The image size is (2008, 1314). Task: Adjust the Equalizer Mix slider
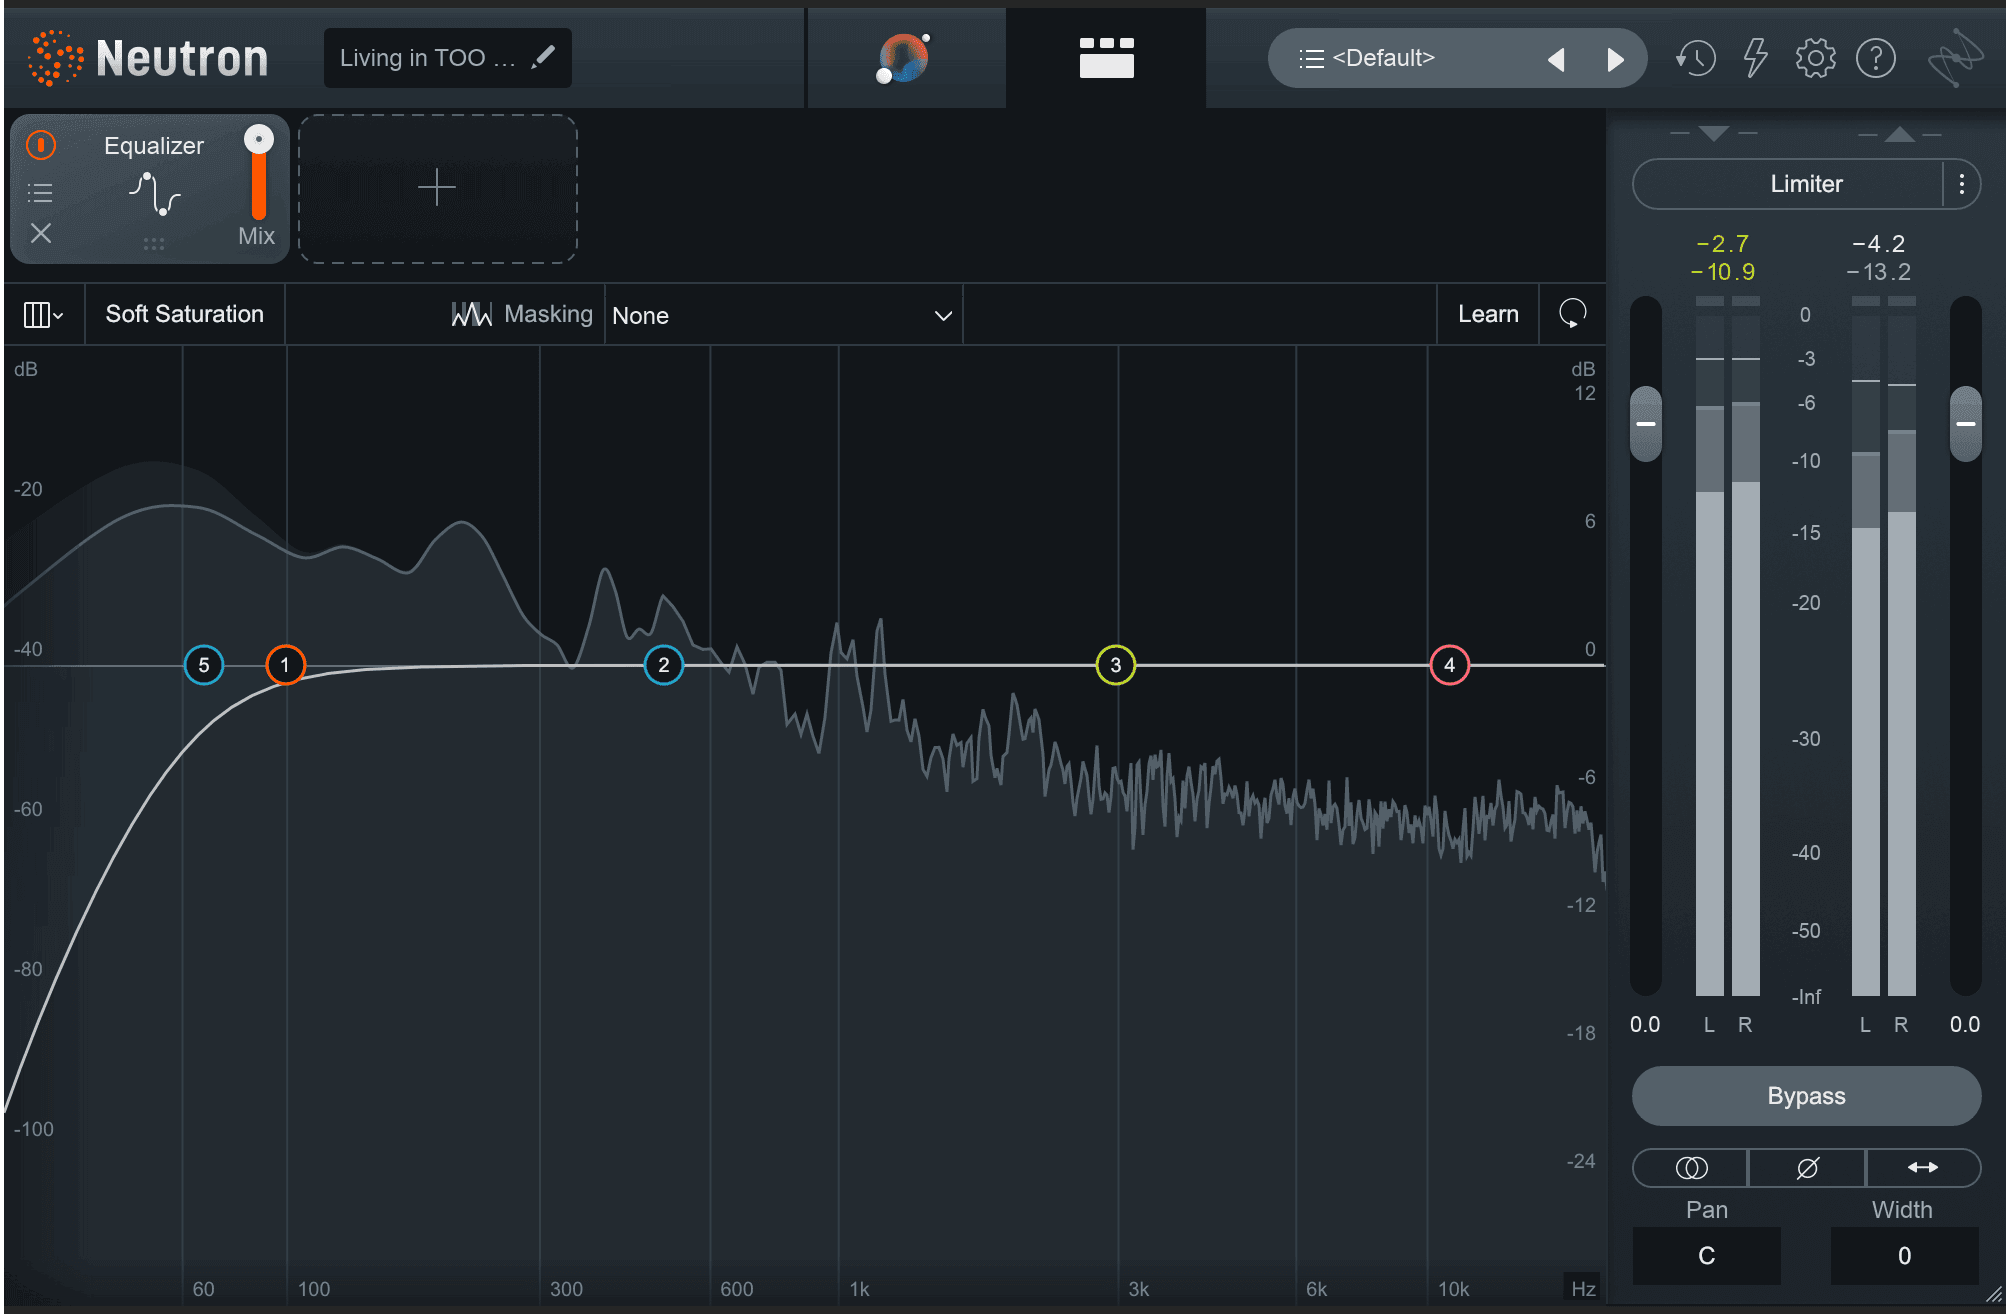click(x=259, y=172)
